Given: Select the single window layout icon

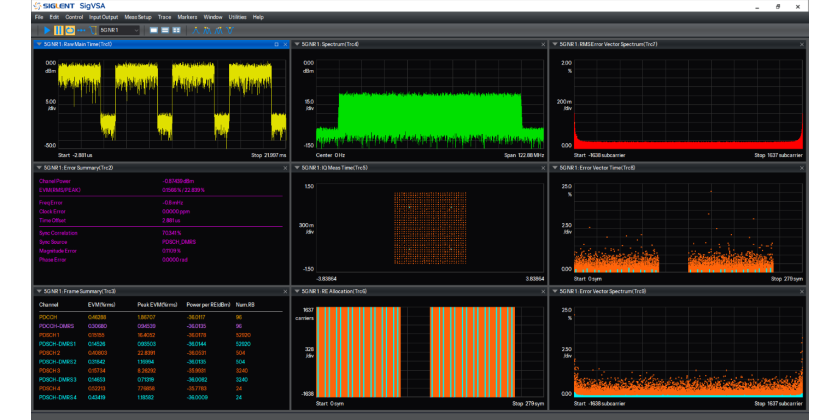Looking at the screenshot, I should coord(154,30).
